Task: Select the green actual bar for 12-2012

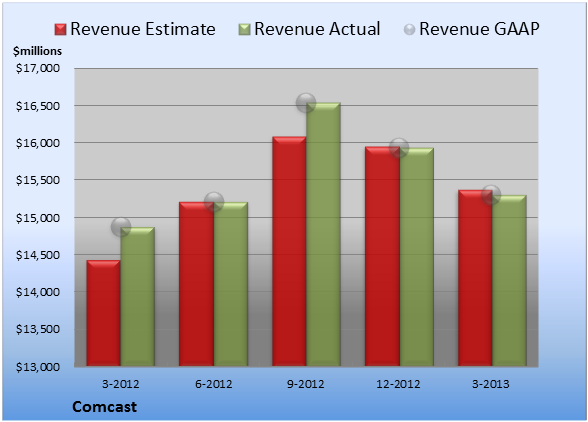Action: tap(416, 257)
